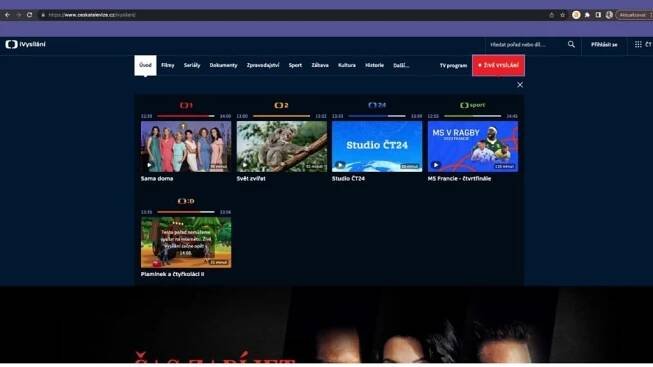Focus the search programs input field
The height and width of the screenshot is (367, 653).
pyautogui.click(x=525, y=44)
